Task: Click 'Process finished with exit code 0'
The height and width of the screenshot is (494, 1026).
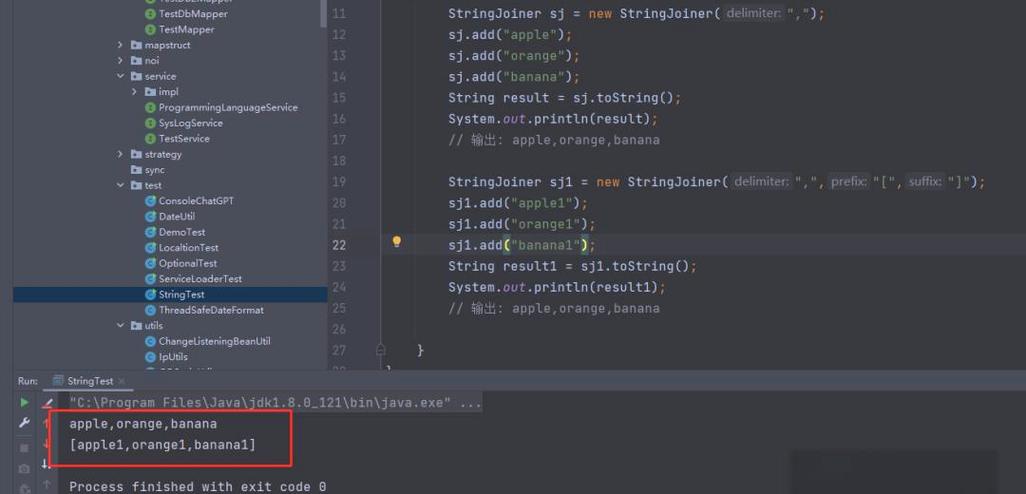Action: click(x=198, y=487)
